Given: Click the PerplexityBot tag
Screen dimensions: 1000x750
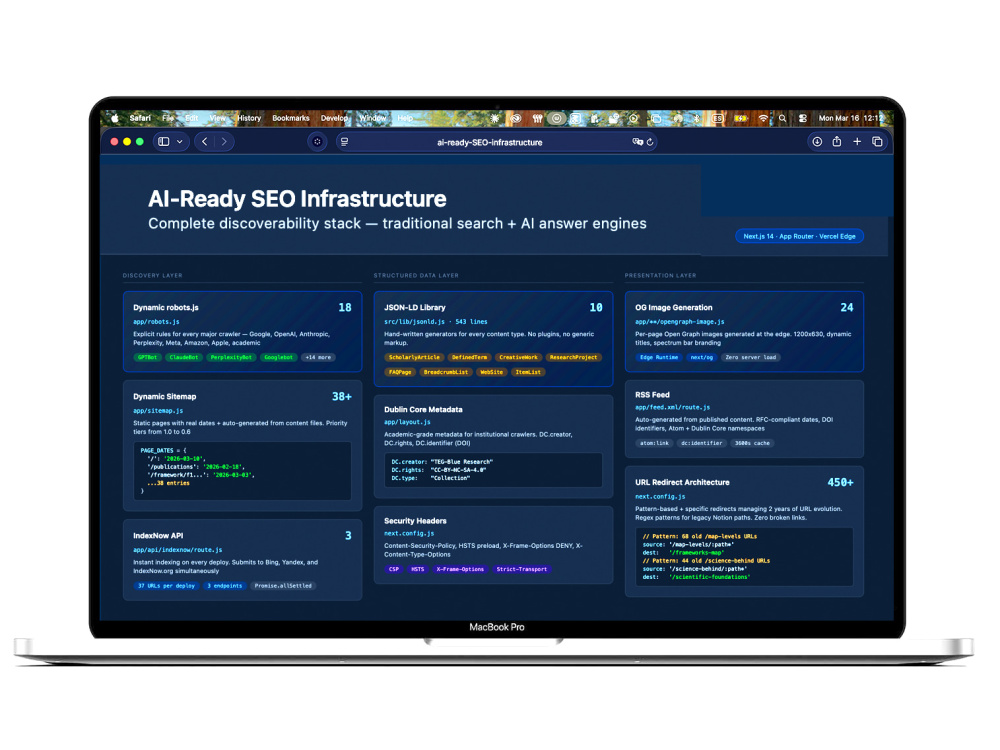Looking at the screenshot, I should 231,357.
